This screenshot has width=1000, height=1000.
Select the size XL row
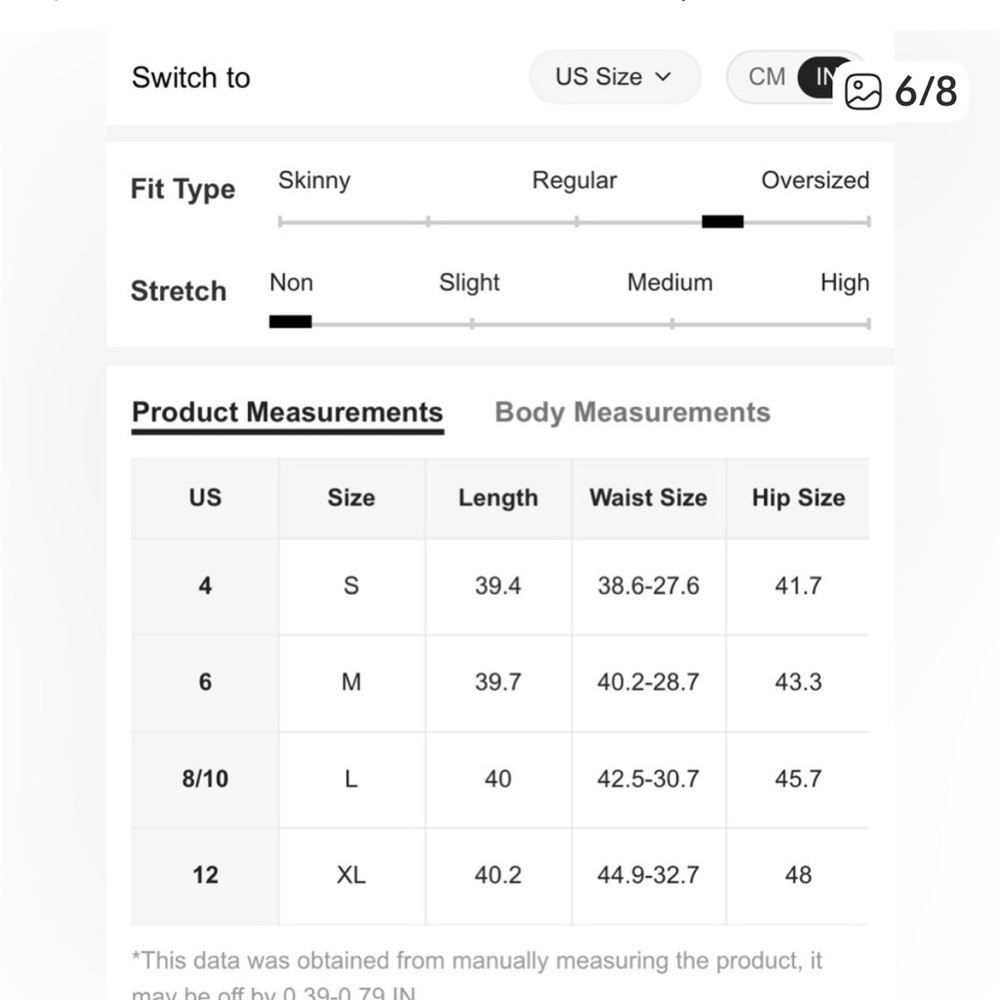(500, 875)
